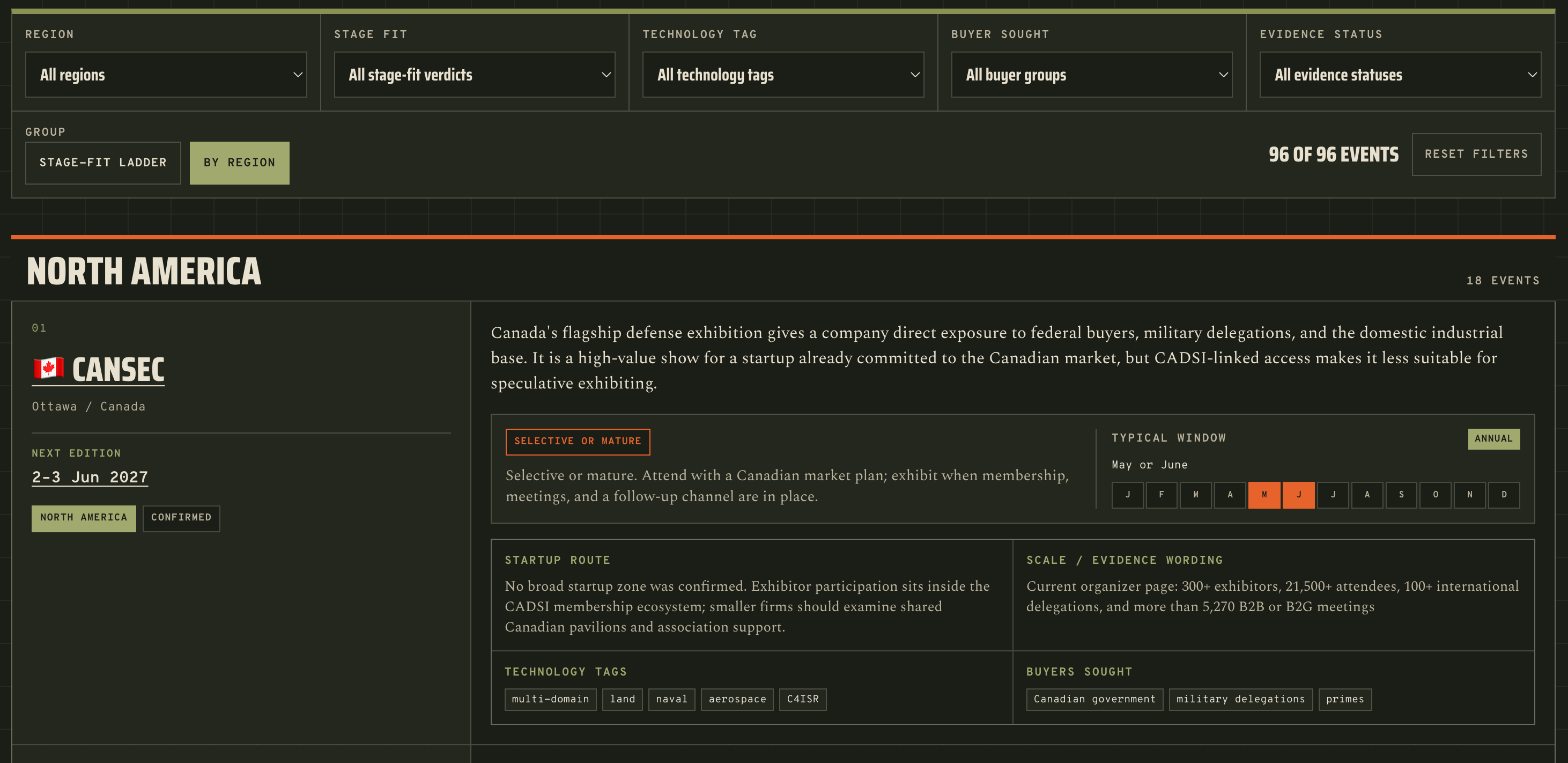Open the All stage-fit verdicts dropdown
Screen dimensions: 1568x763
(474, 75)
